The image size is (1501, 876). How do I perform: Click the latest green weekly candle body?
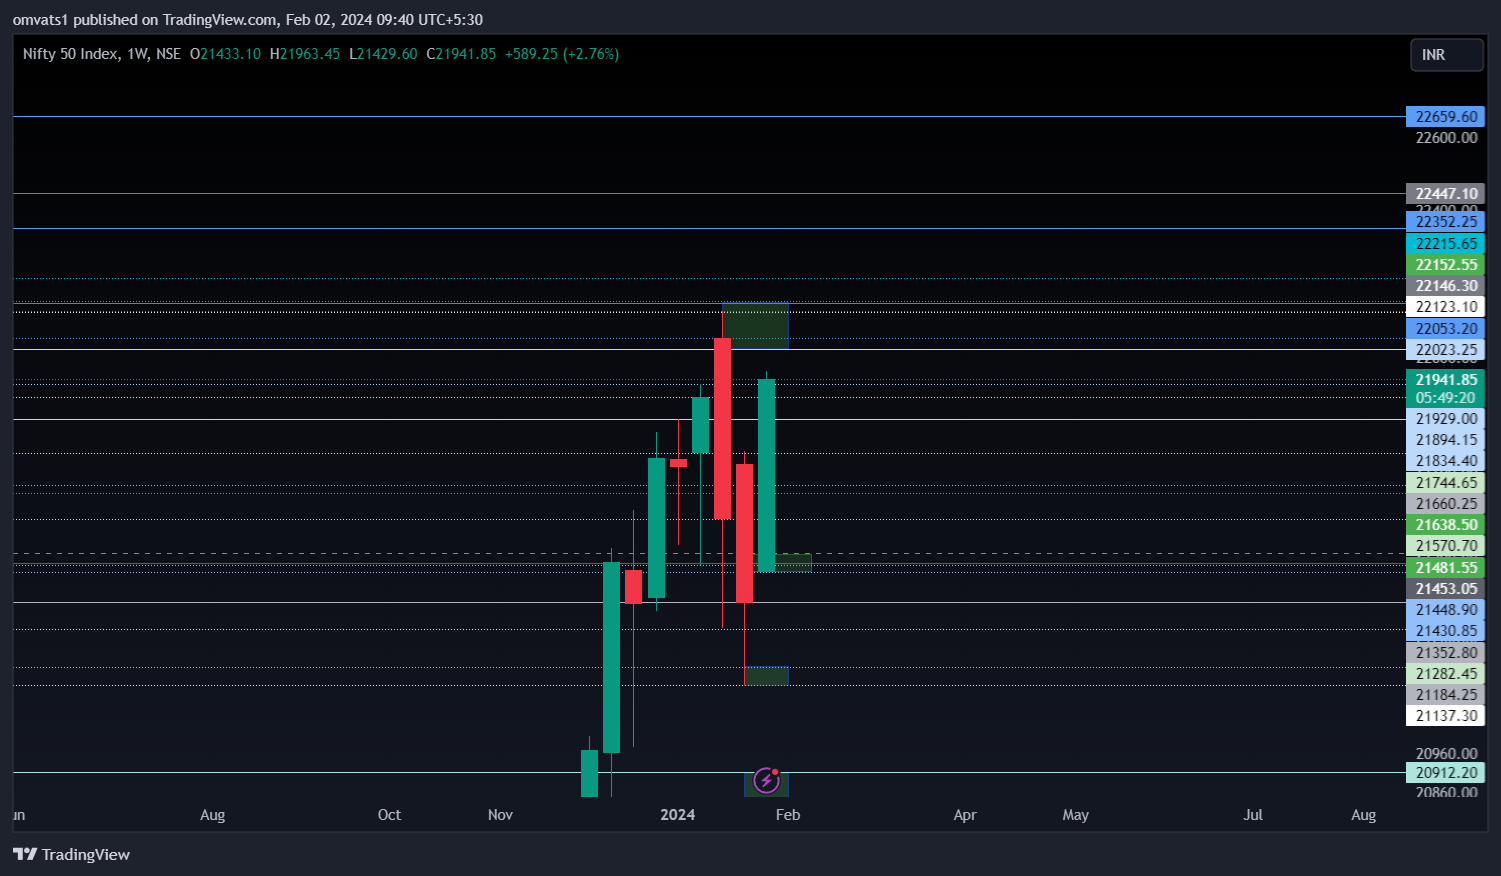(767, 475)
